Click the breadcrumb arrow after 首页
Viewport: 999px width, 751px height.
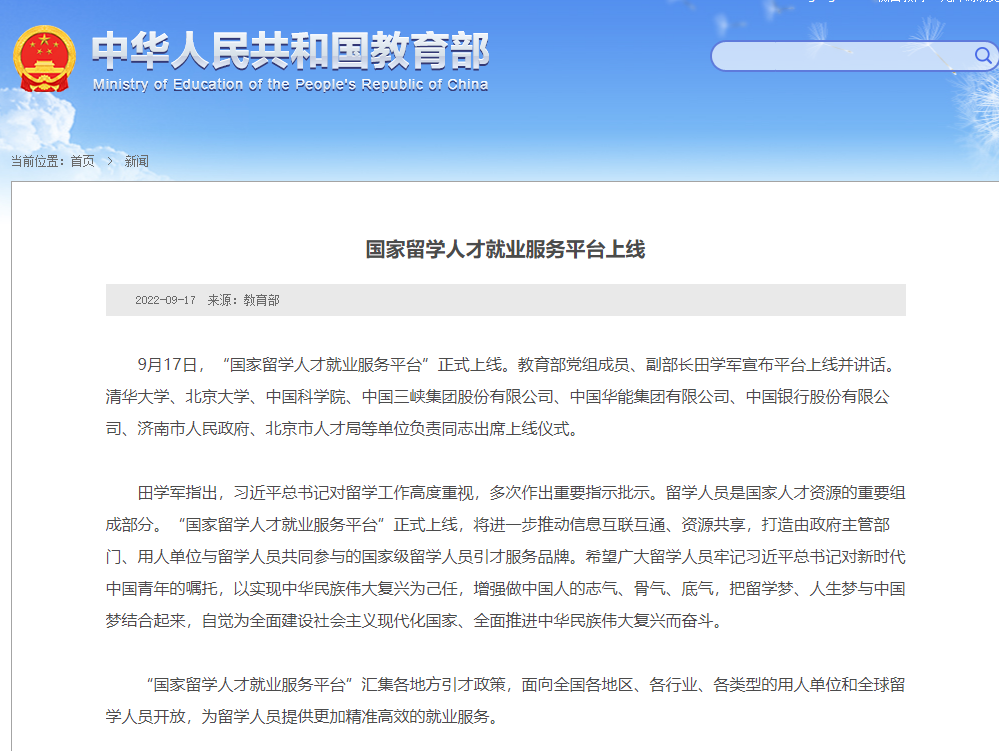pyautogui.click(x=109, y=161)
